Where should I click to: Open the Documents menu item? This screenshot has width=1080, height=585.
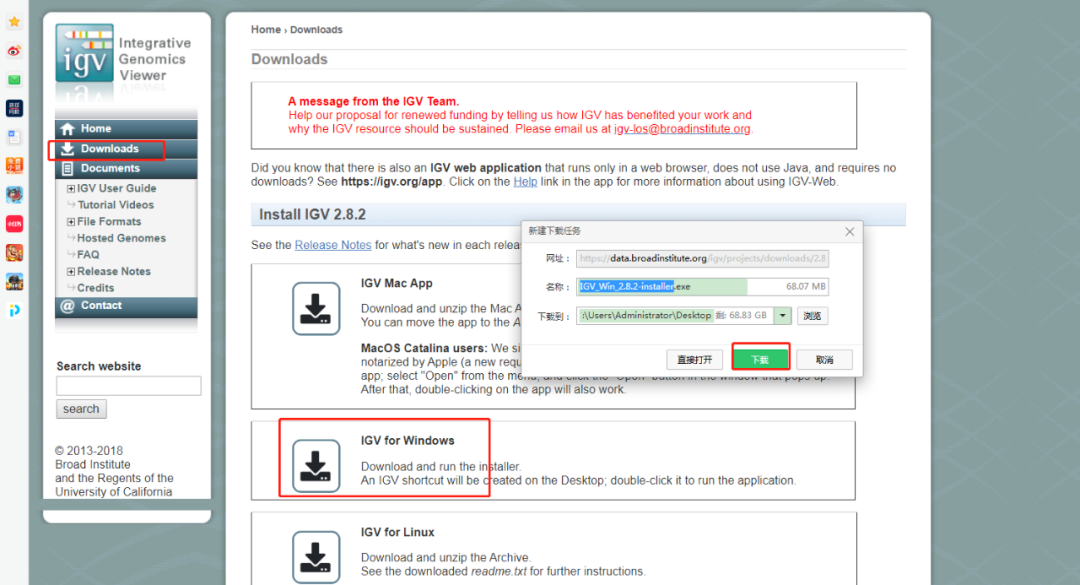point(126,169)
